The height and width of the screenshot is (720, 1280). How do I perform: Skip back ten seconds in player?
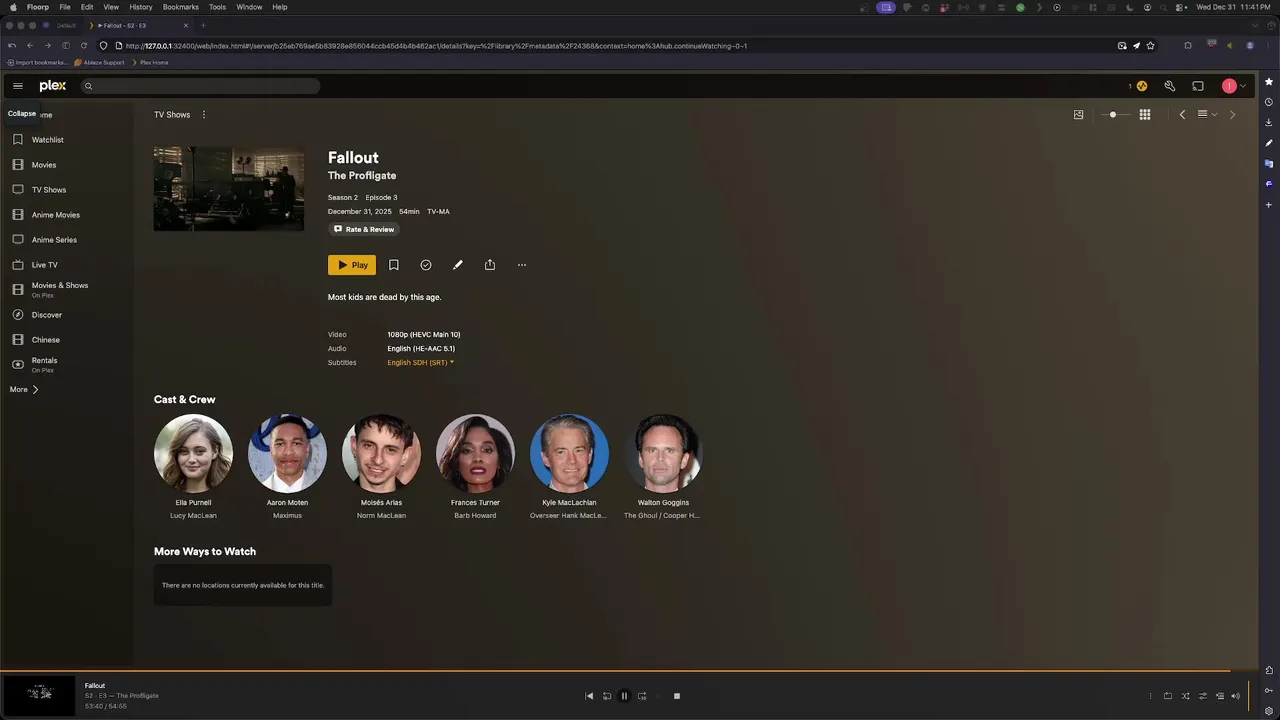pyautogui.click(x=607, y=696)
